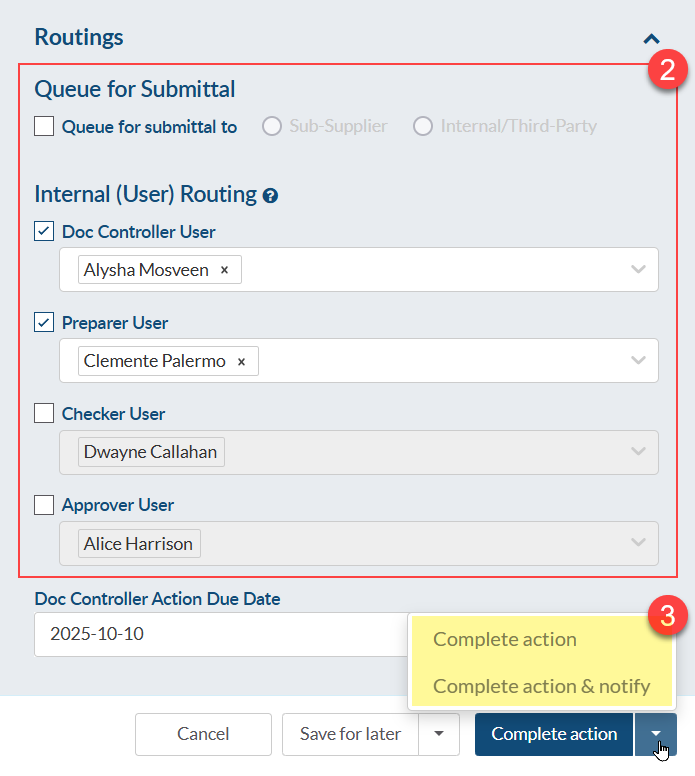Expand the Doc Controller User dropdown
Image resolution: width=695 pixels, height=776 pixels.
pos(638,270)
